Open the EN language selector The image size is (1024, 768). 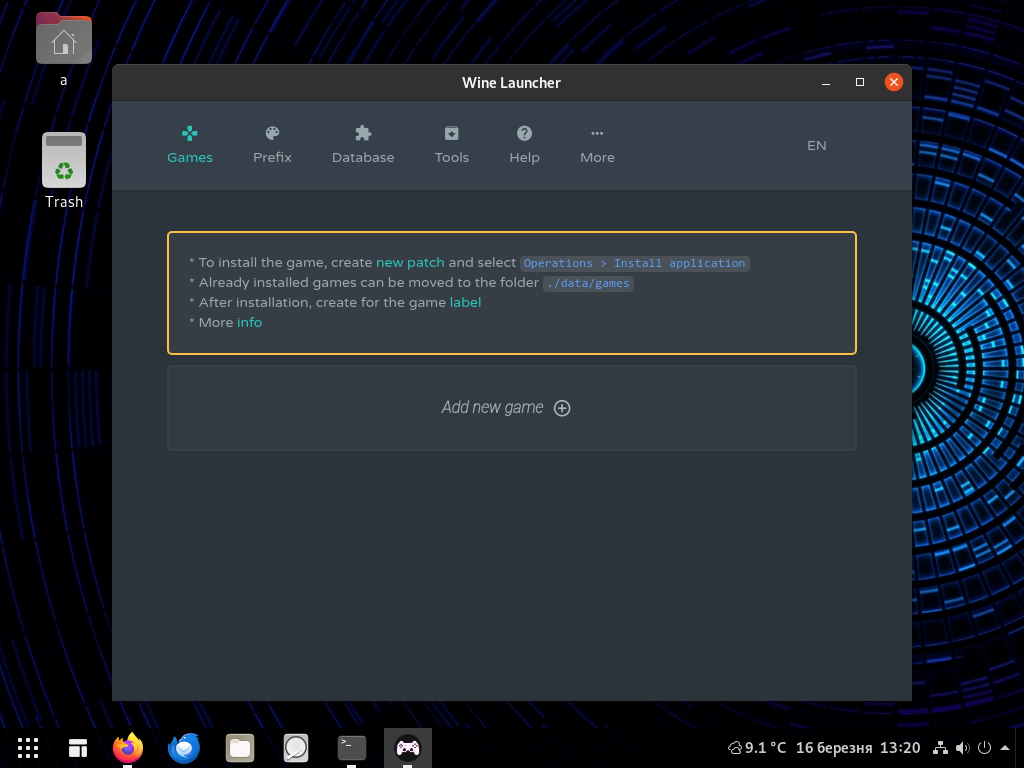[816, 145]
